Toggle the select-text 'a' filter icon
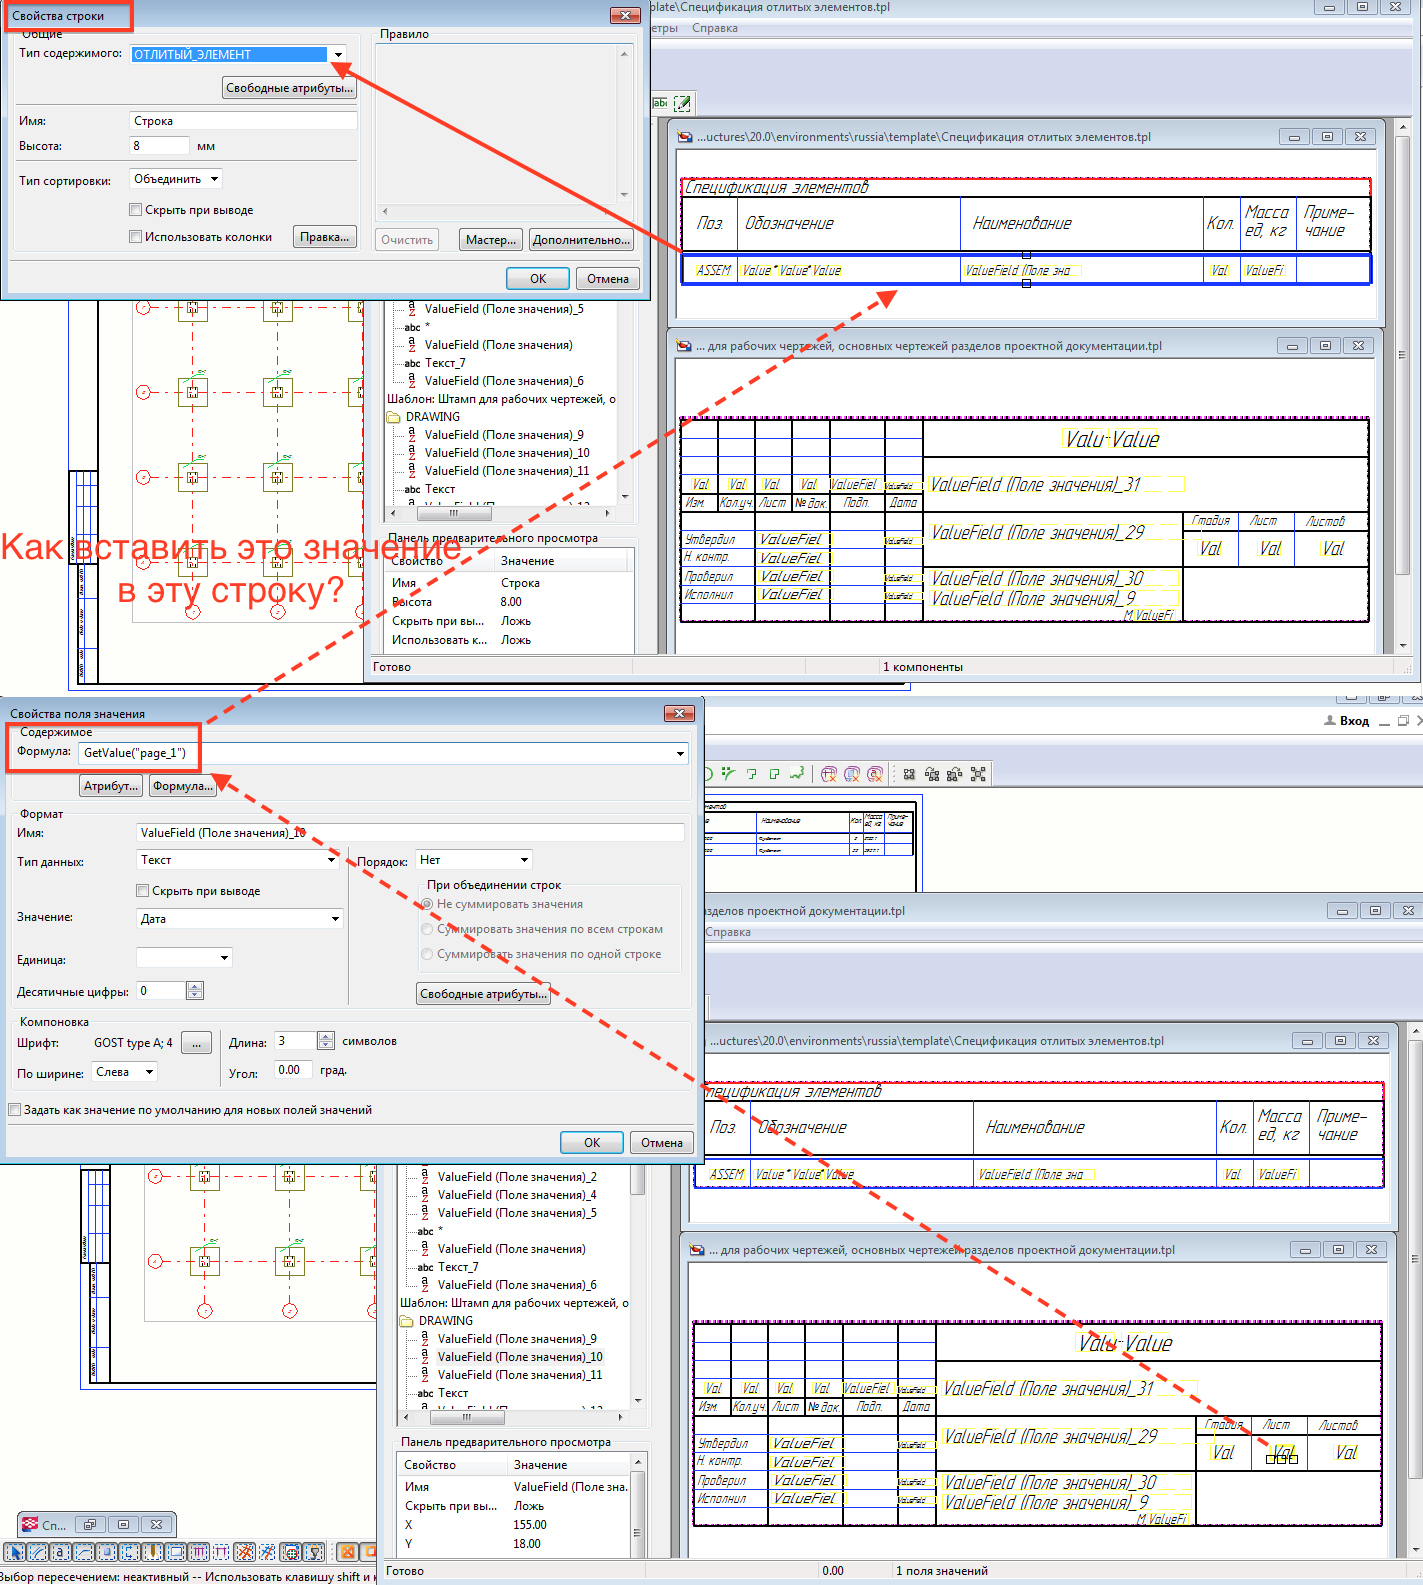This screenshot has width=1423, height=1585. coord(61,1552)
